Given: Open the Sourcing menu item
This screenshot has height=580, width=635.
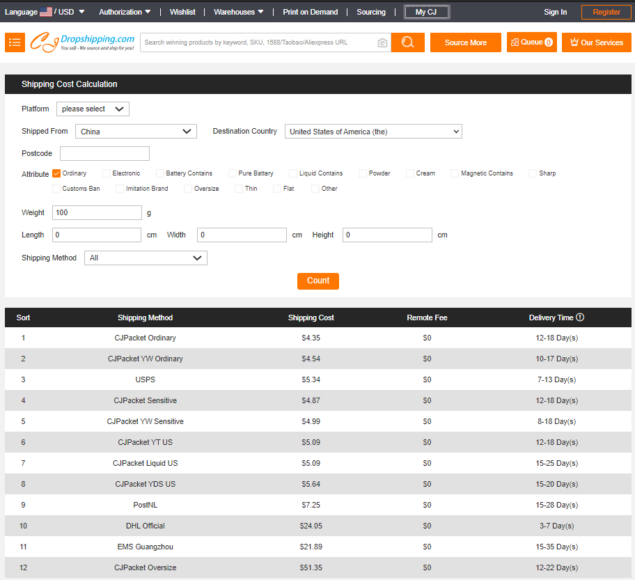Looking at the screenshot, I should point(371,12).
